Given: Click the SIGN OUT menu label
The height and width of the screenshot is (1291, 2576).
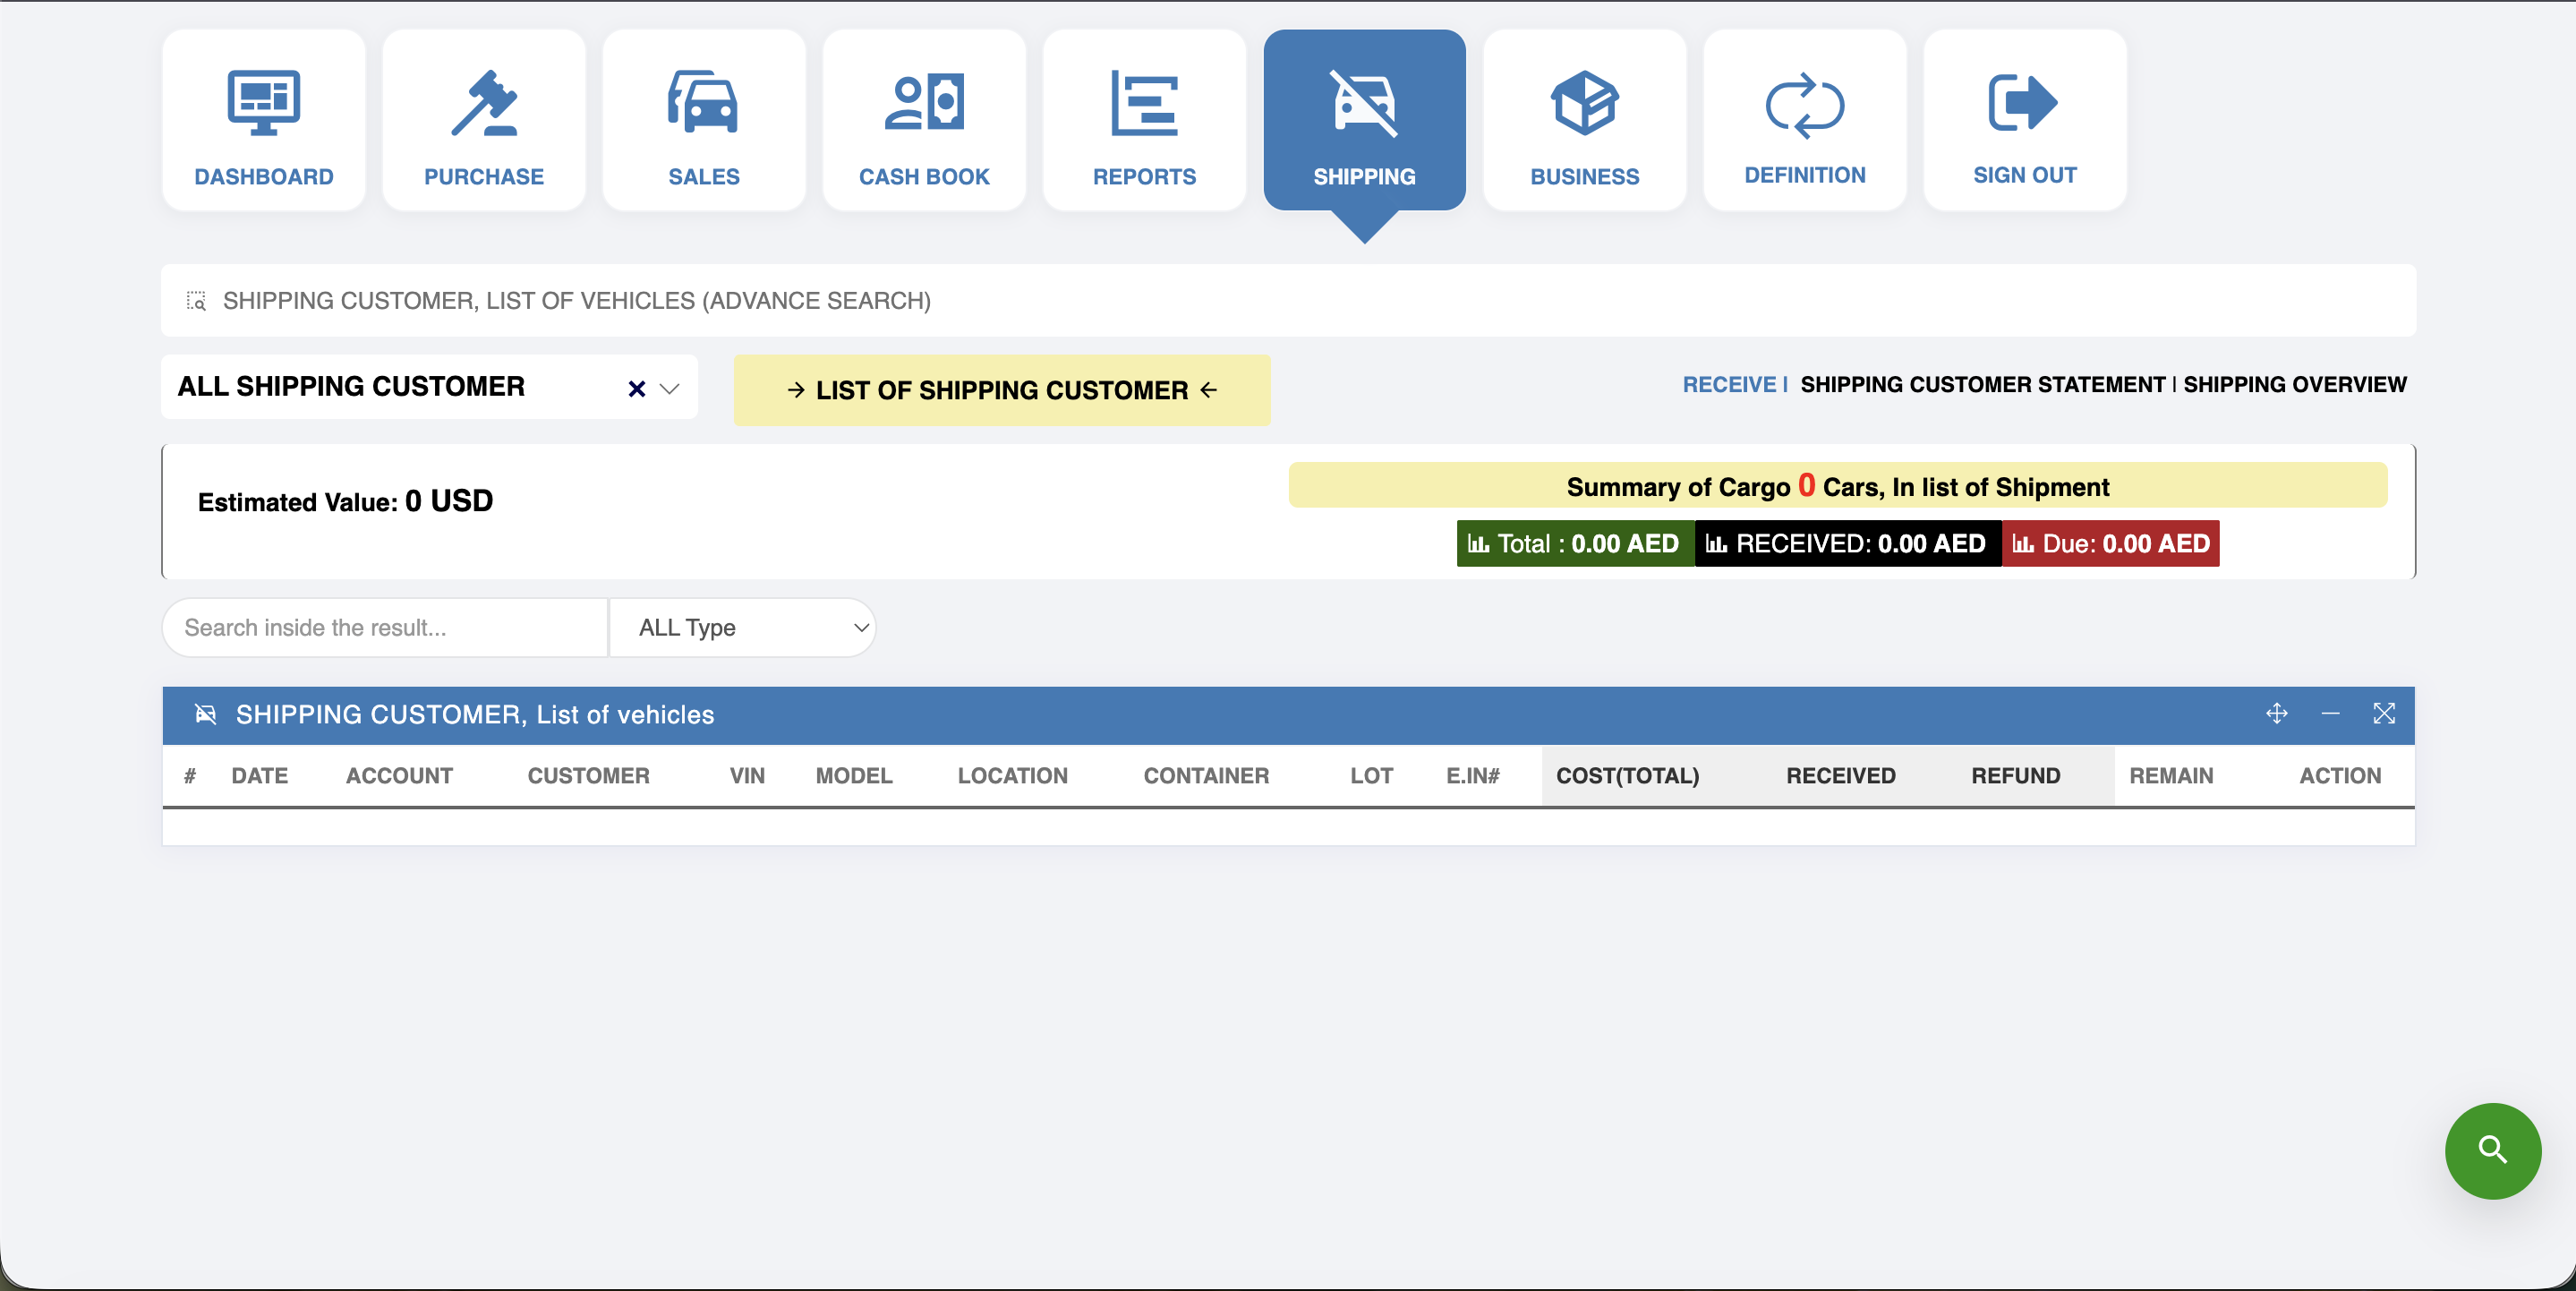Looking at the screenshot, I should tap(2024, 175).
